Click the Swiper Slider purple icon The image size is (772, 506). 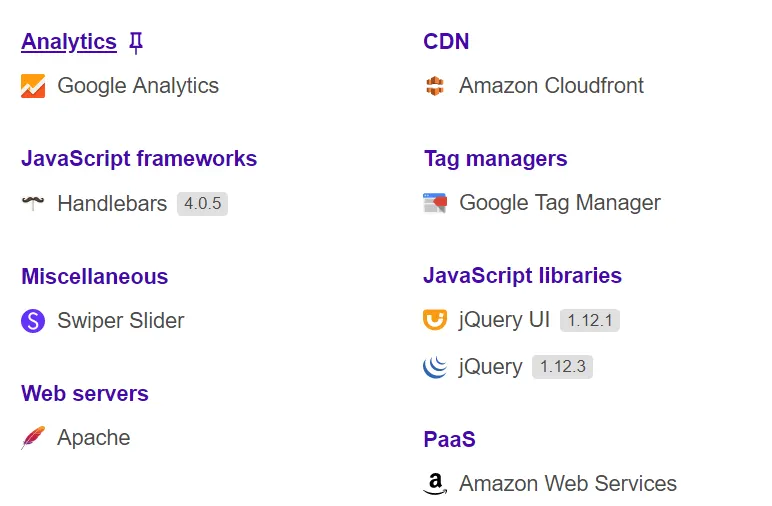click(33, 321)
